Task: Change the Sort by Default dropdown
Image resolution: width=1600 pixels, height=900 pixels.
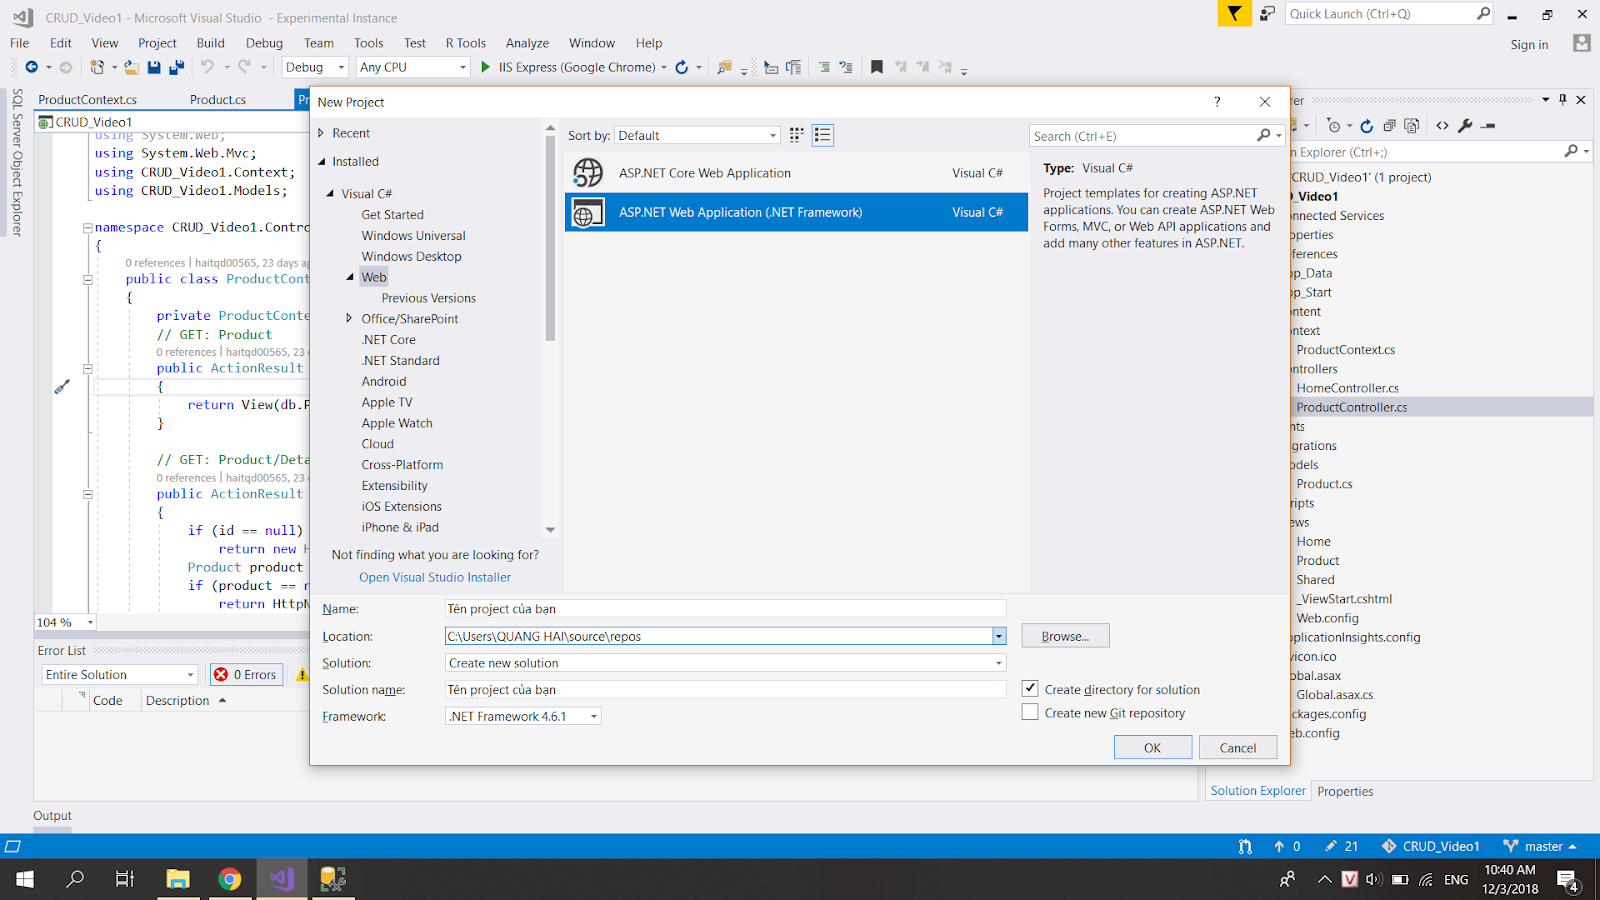Action: coord(771,134)
